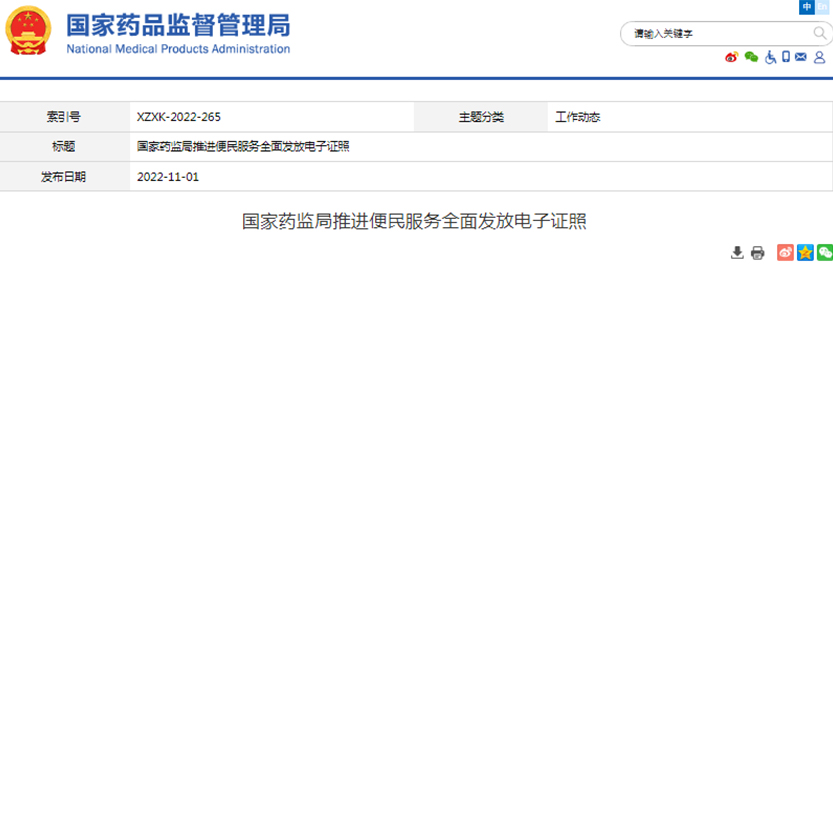The width and height of the screenshot is (833, 833).
Task: Share article to WeChat green button
Action: 824,253
